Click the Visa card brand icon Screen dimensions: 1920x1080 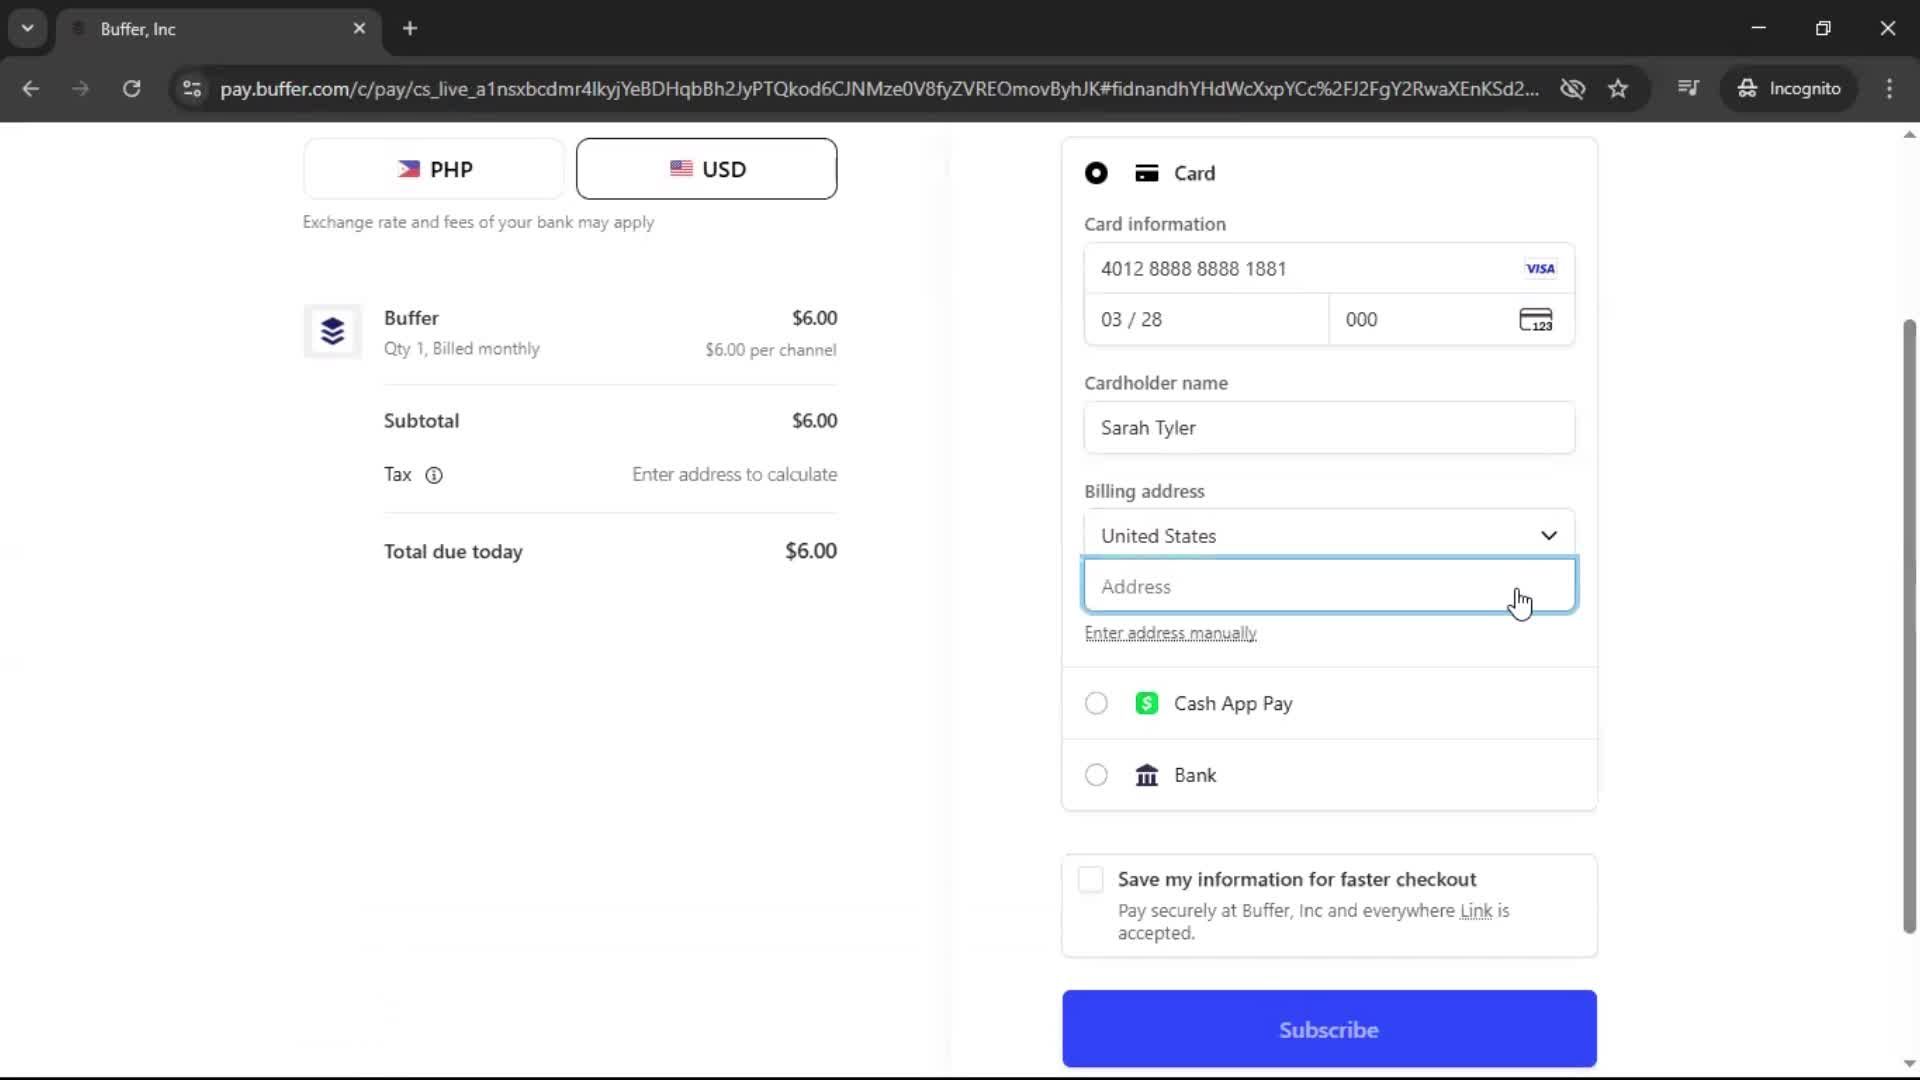tap(1540, 268)
